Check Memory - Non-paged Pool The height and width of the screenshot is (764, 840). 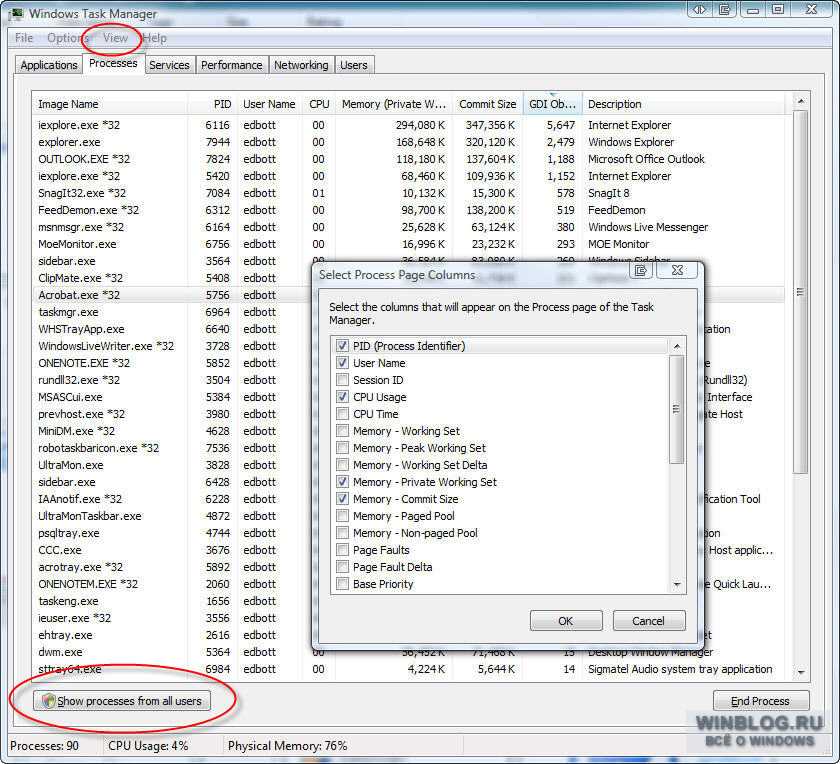click(342, 533)
